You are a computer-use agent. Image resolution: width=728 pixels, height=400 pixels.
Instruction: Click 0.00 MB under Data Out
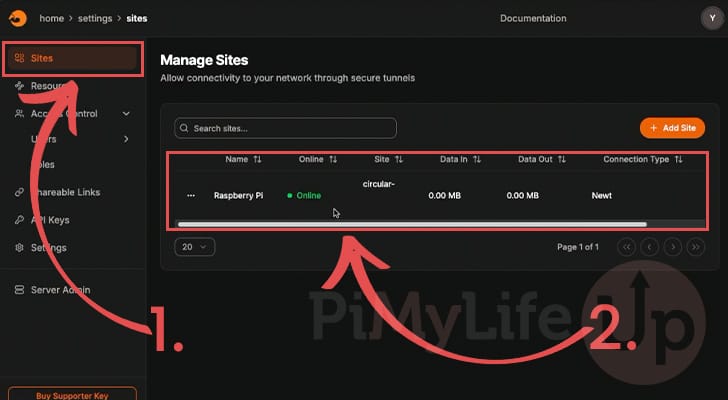[522, 196]
